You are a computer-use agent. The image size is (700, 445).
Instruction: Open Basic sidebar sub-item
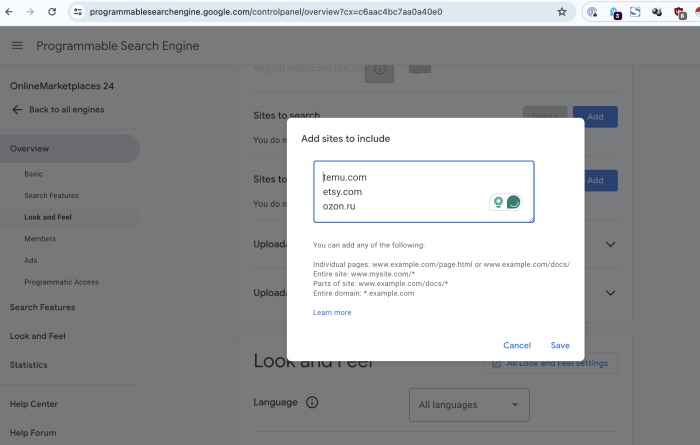(33, 174)
